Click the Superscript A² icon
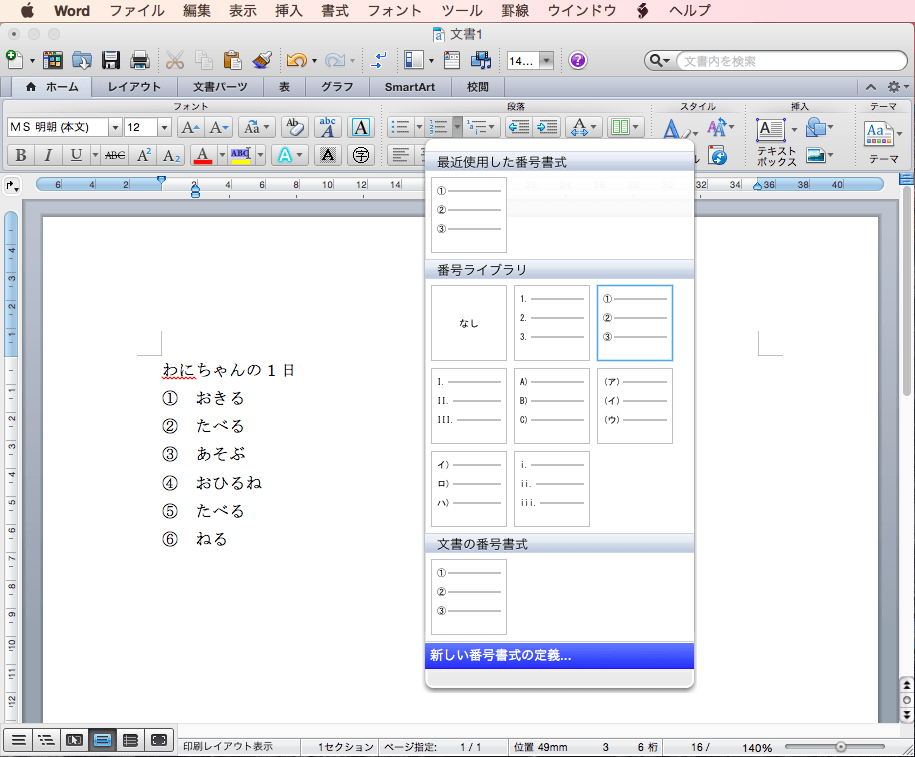915x757 pixels. [144, 155]
